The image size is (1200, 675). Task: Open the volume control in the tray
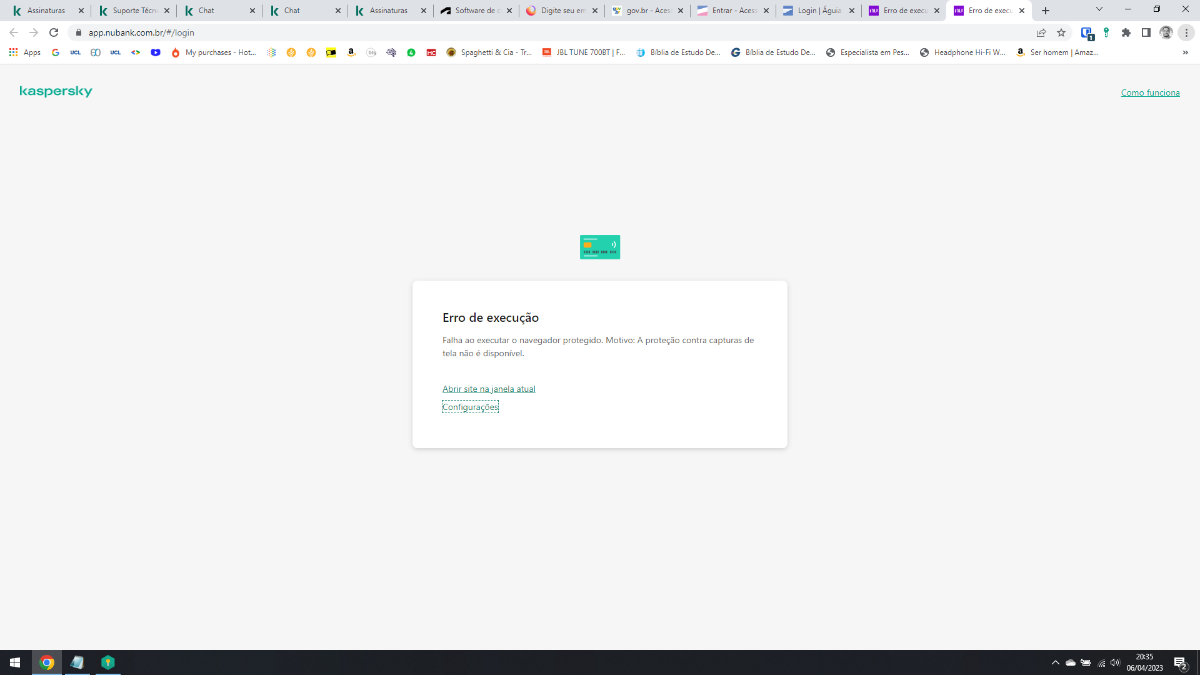tap(1114, 662)
